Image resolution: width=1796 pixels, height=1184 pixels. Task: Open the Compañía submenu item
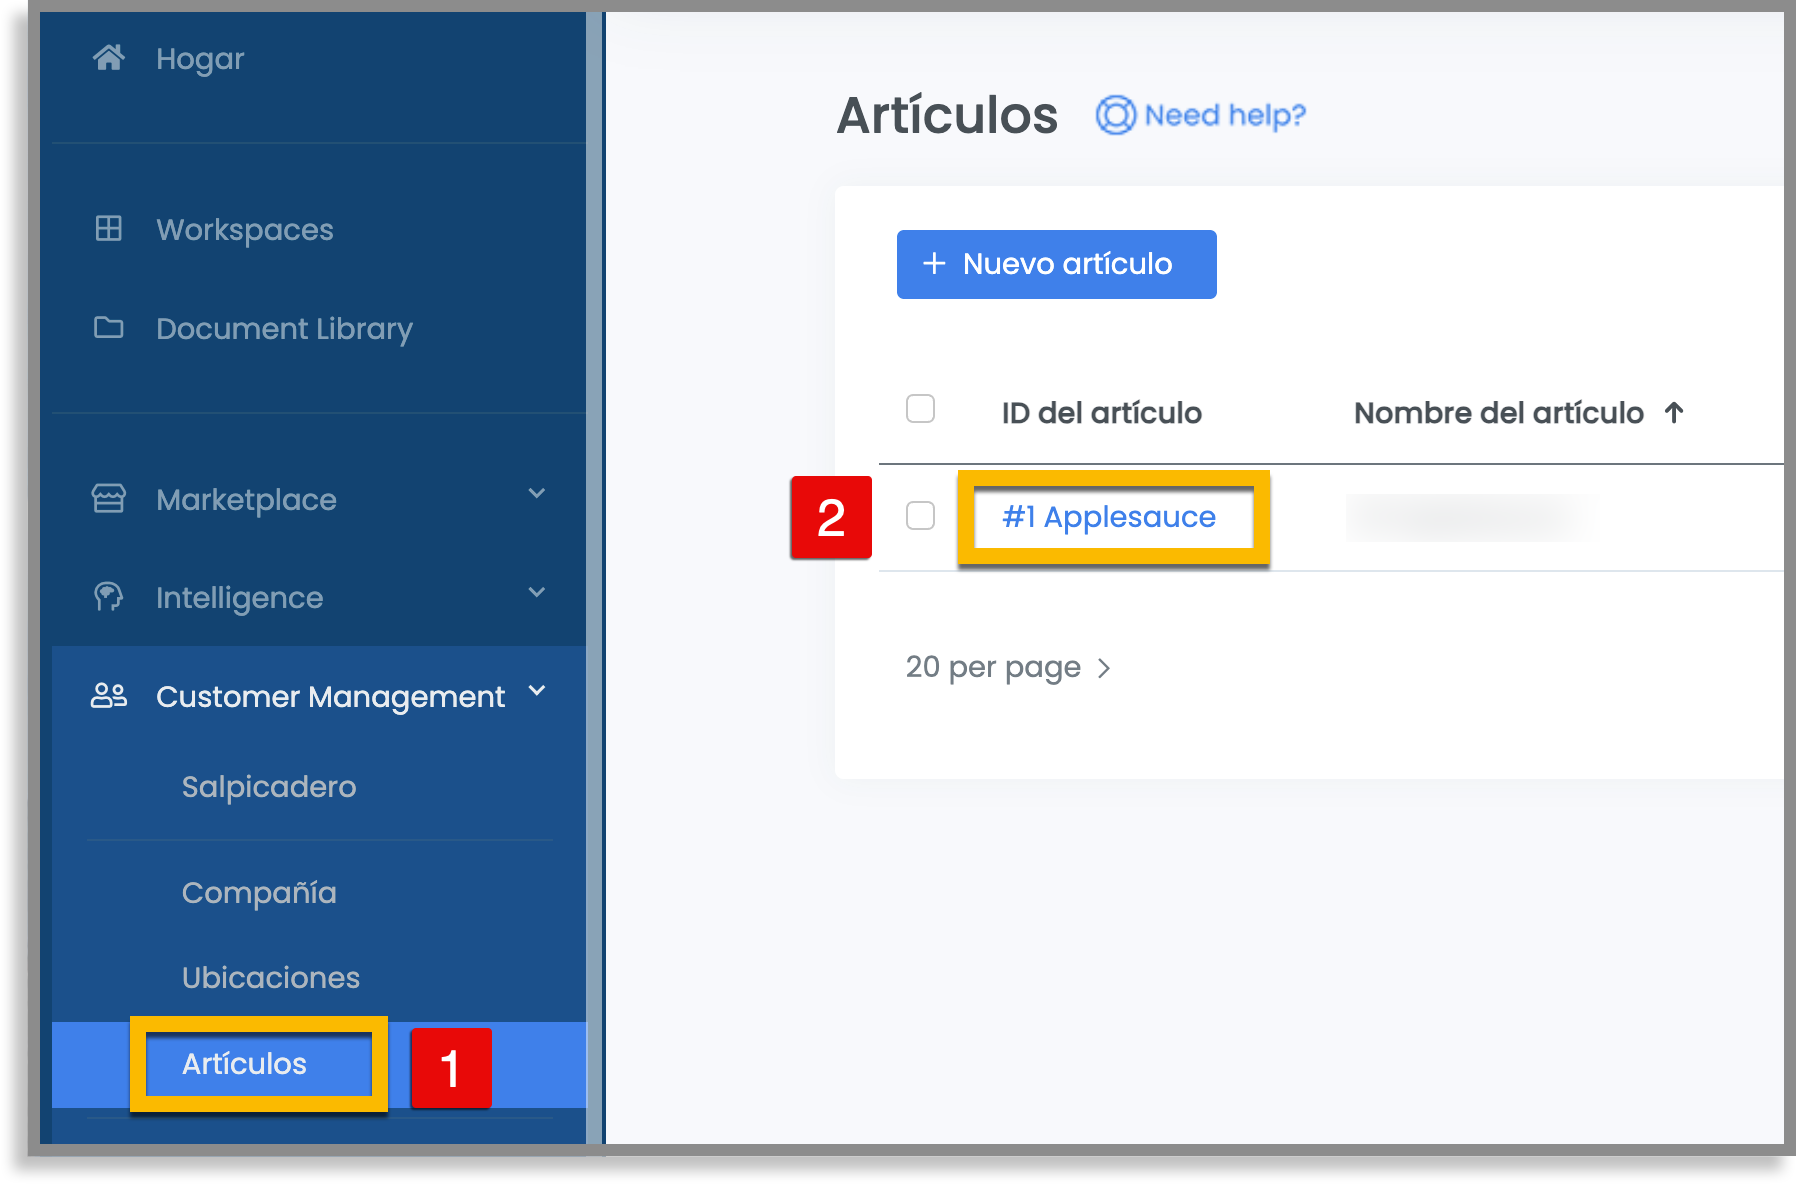tap(259, 893)
